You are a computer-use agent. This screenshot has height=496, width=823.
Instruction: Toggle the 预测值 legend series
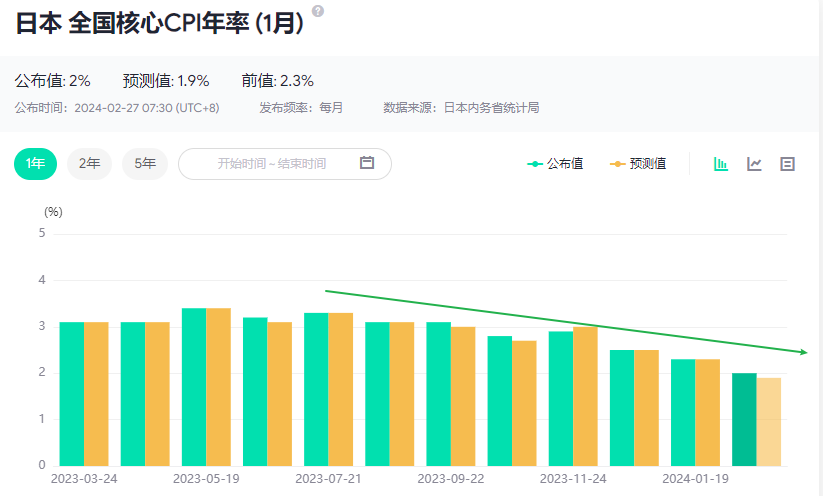pyautogui.click(x=639, y=164)
